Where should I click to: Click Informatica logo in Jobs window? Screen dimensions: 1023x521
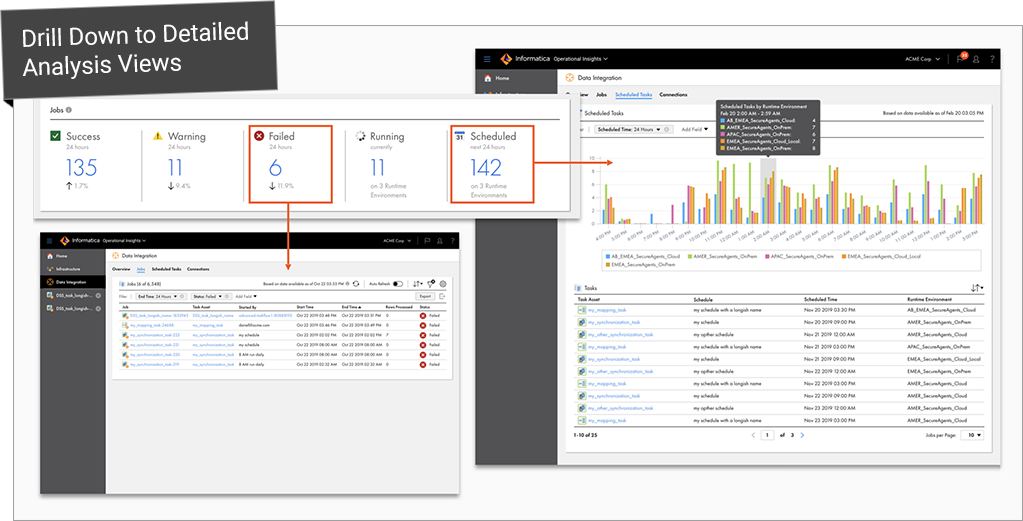click(x=65, y=241)
